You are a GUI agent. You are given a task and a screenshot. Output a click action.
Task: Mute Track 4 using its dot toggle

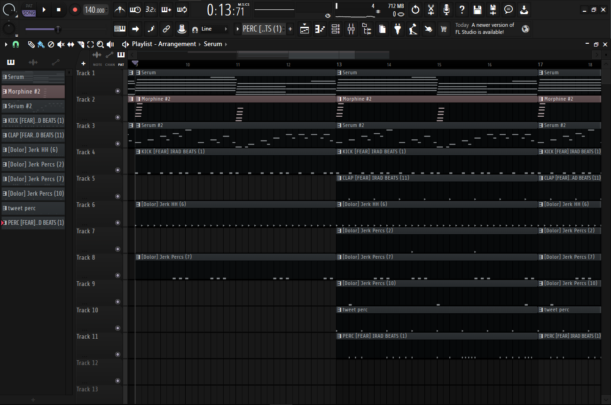click(x=118, y=170)
